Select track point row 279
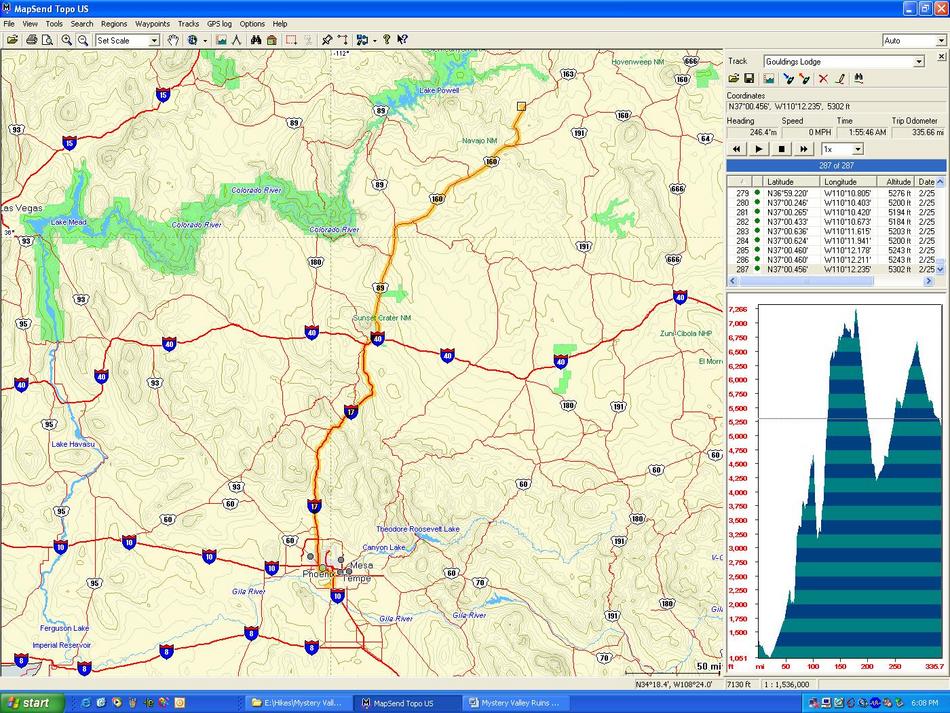 [831, 193]
